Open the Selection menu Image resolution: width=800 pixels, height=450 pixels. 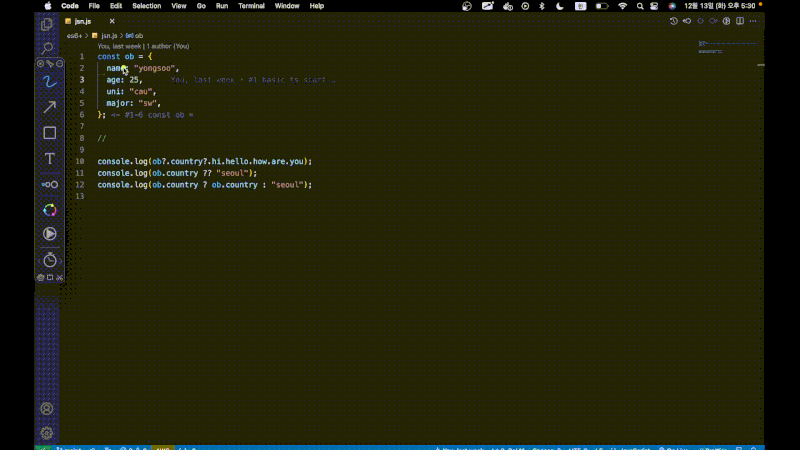click(x=146, y=6)
